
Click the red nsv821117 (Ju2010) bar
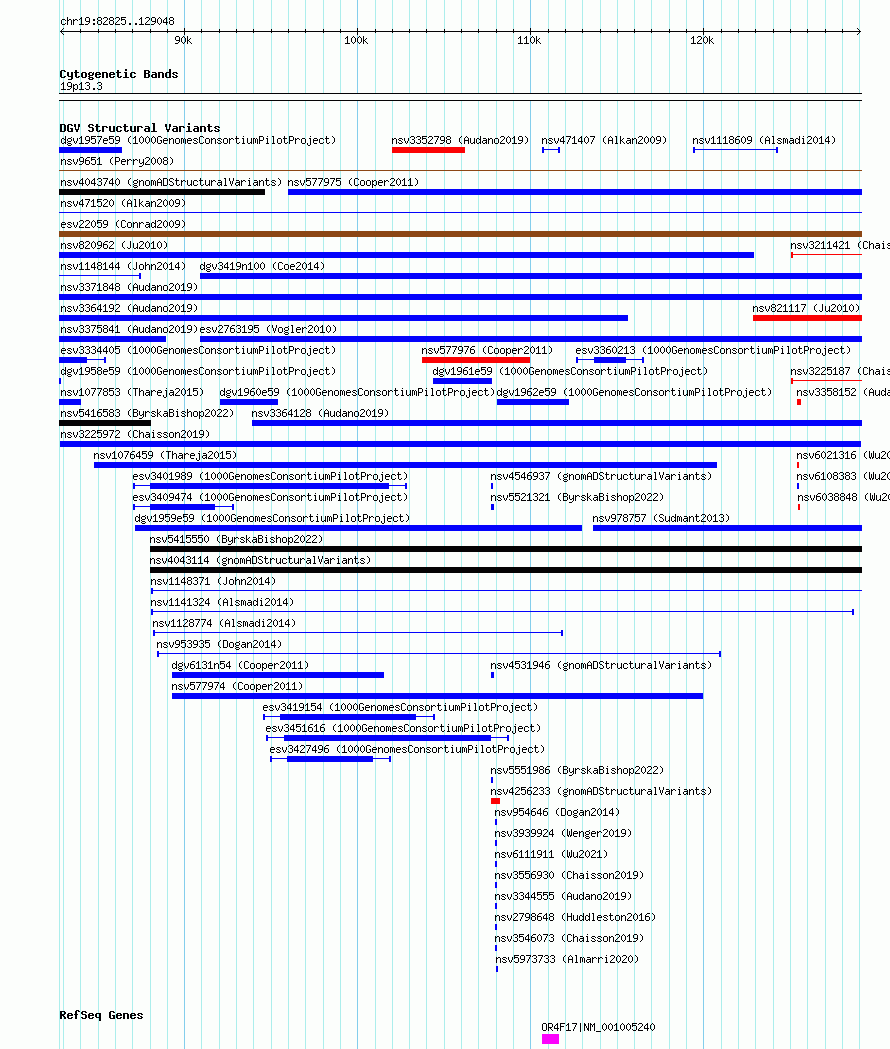[x=807, y=318]
